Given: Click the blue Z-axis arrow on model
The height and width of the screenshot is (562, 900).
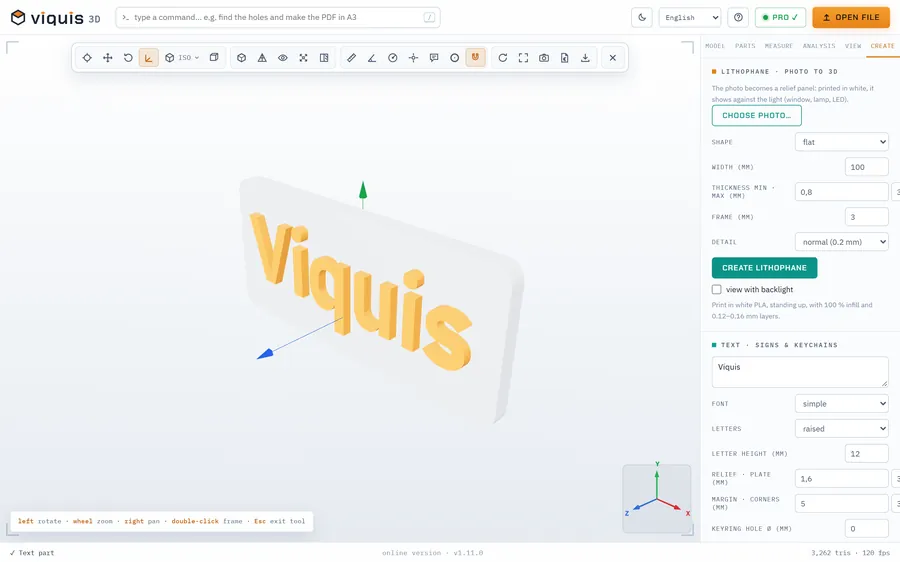Looking at the screenshot, I should tap(265, 354).
